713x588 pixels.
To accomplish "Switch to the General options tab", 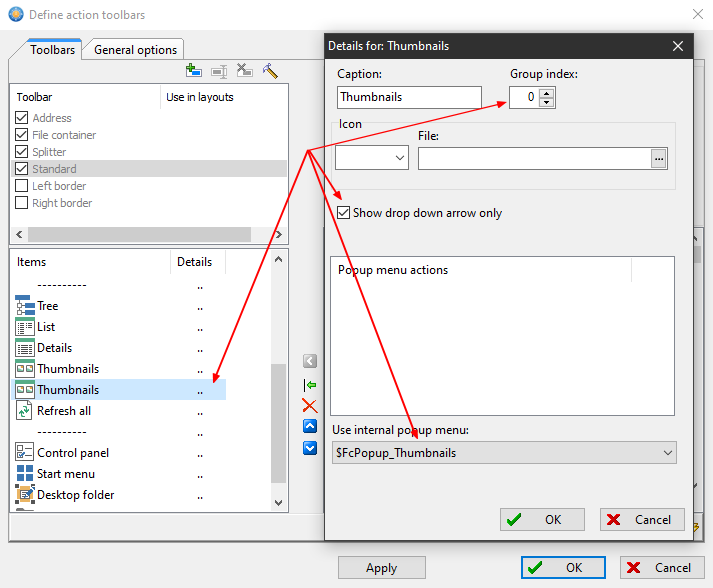I will pos(136,50).
